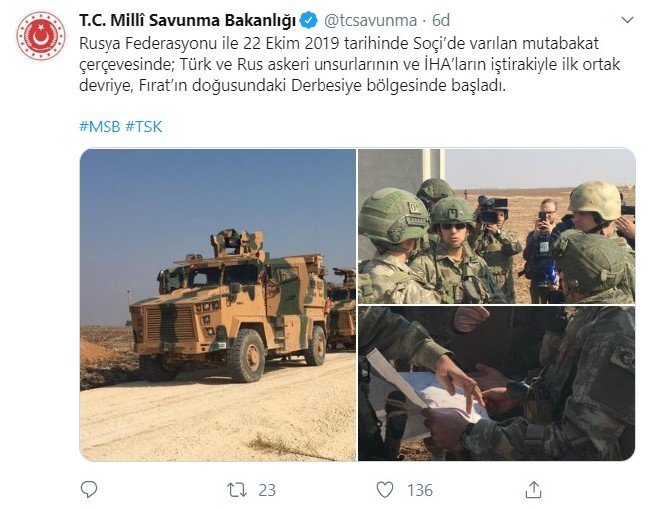View the soldiers with helmets photo
This screenshot has height=509, width=648.
pos(496,226)
